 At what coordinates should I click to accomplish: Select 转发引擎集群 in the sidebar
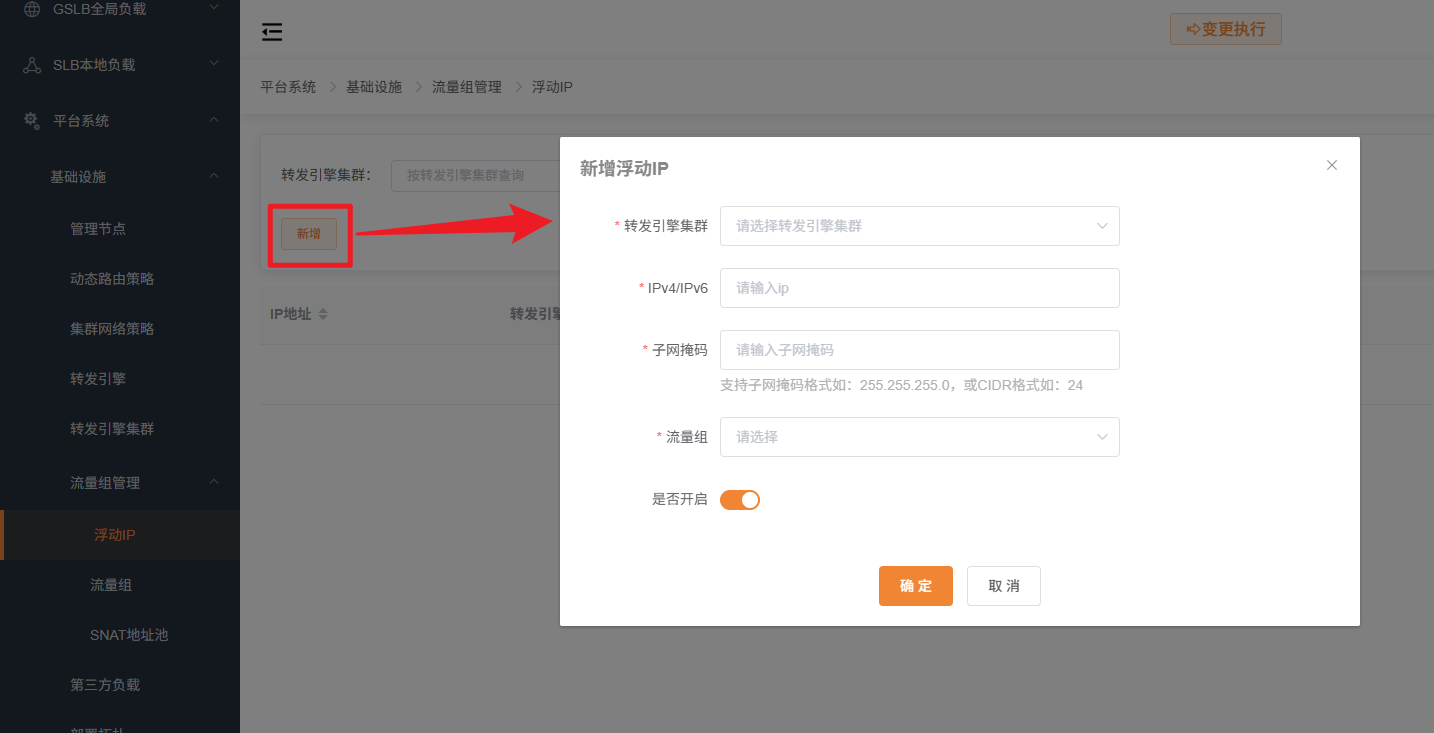pos(112,429)
